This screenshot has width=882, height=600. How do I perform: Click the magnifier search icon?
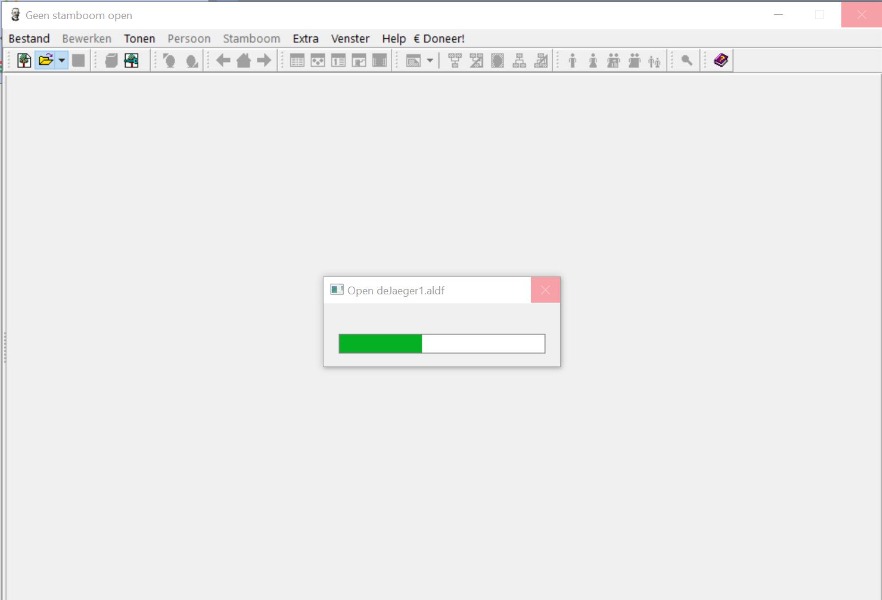coord(687,61)
